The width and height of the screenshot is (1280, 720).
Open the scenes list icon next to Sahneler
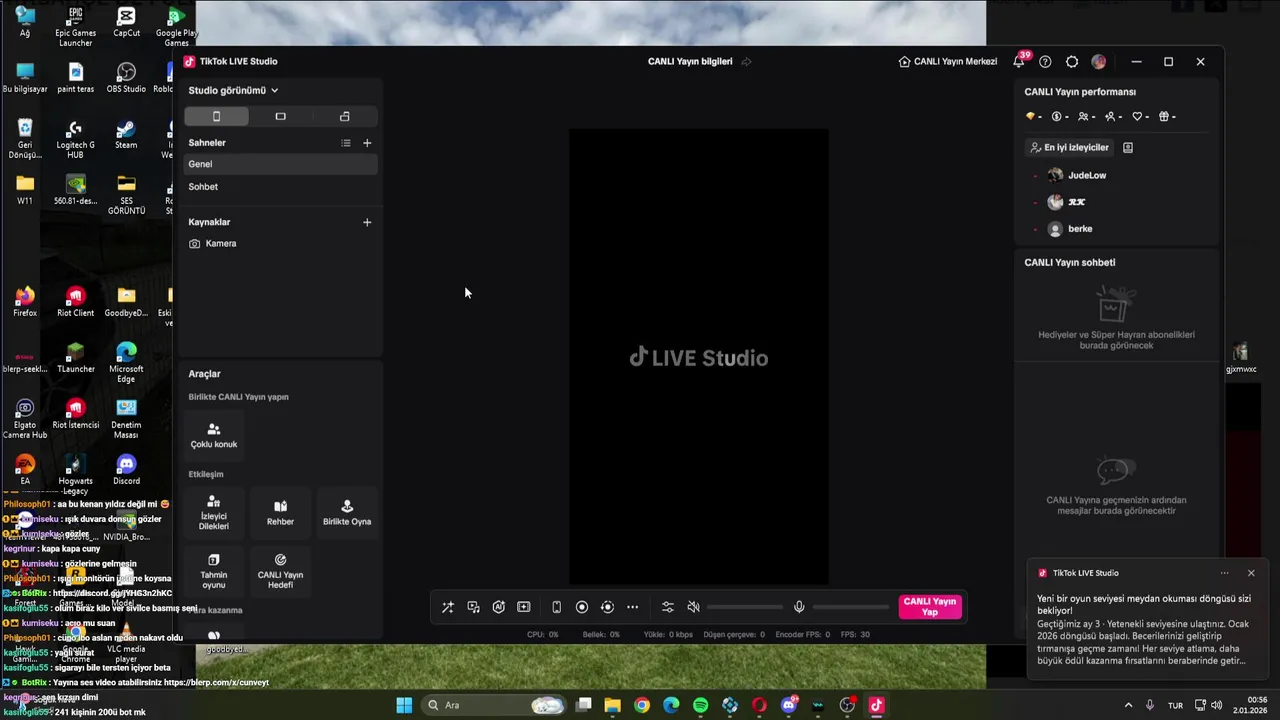pos(346,143)
